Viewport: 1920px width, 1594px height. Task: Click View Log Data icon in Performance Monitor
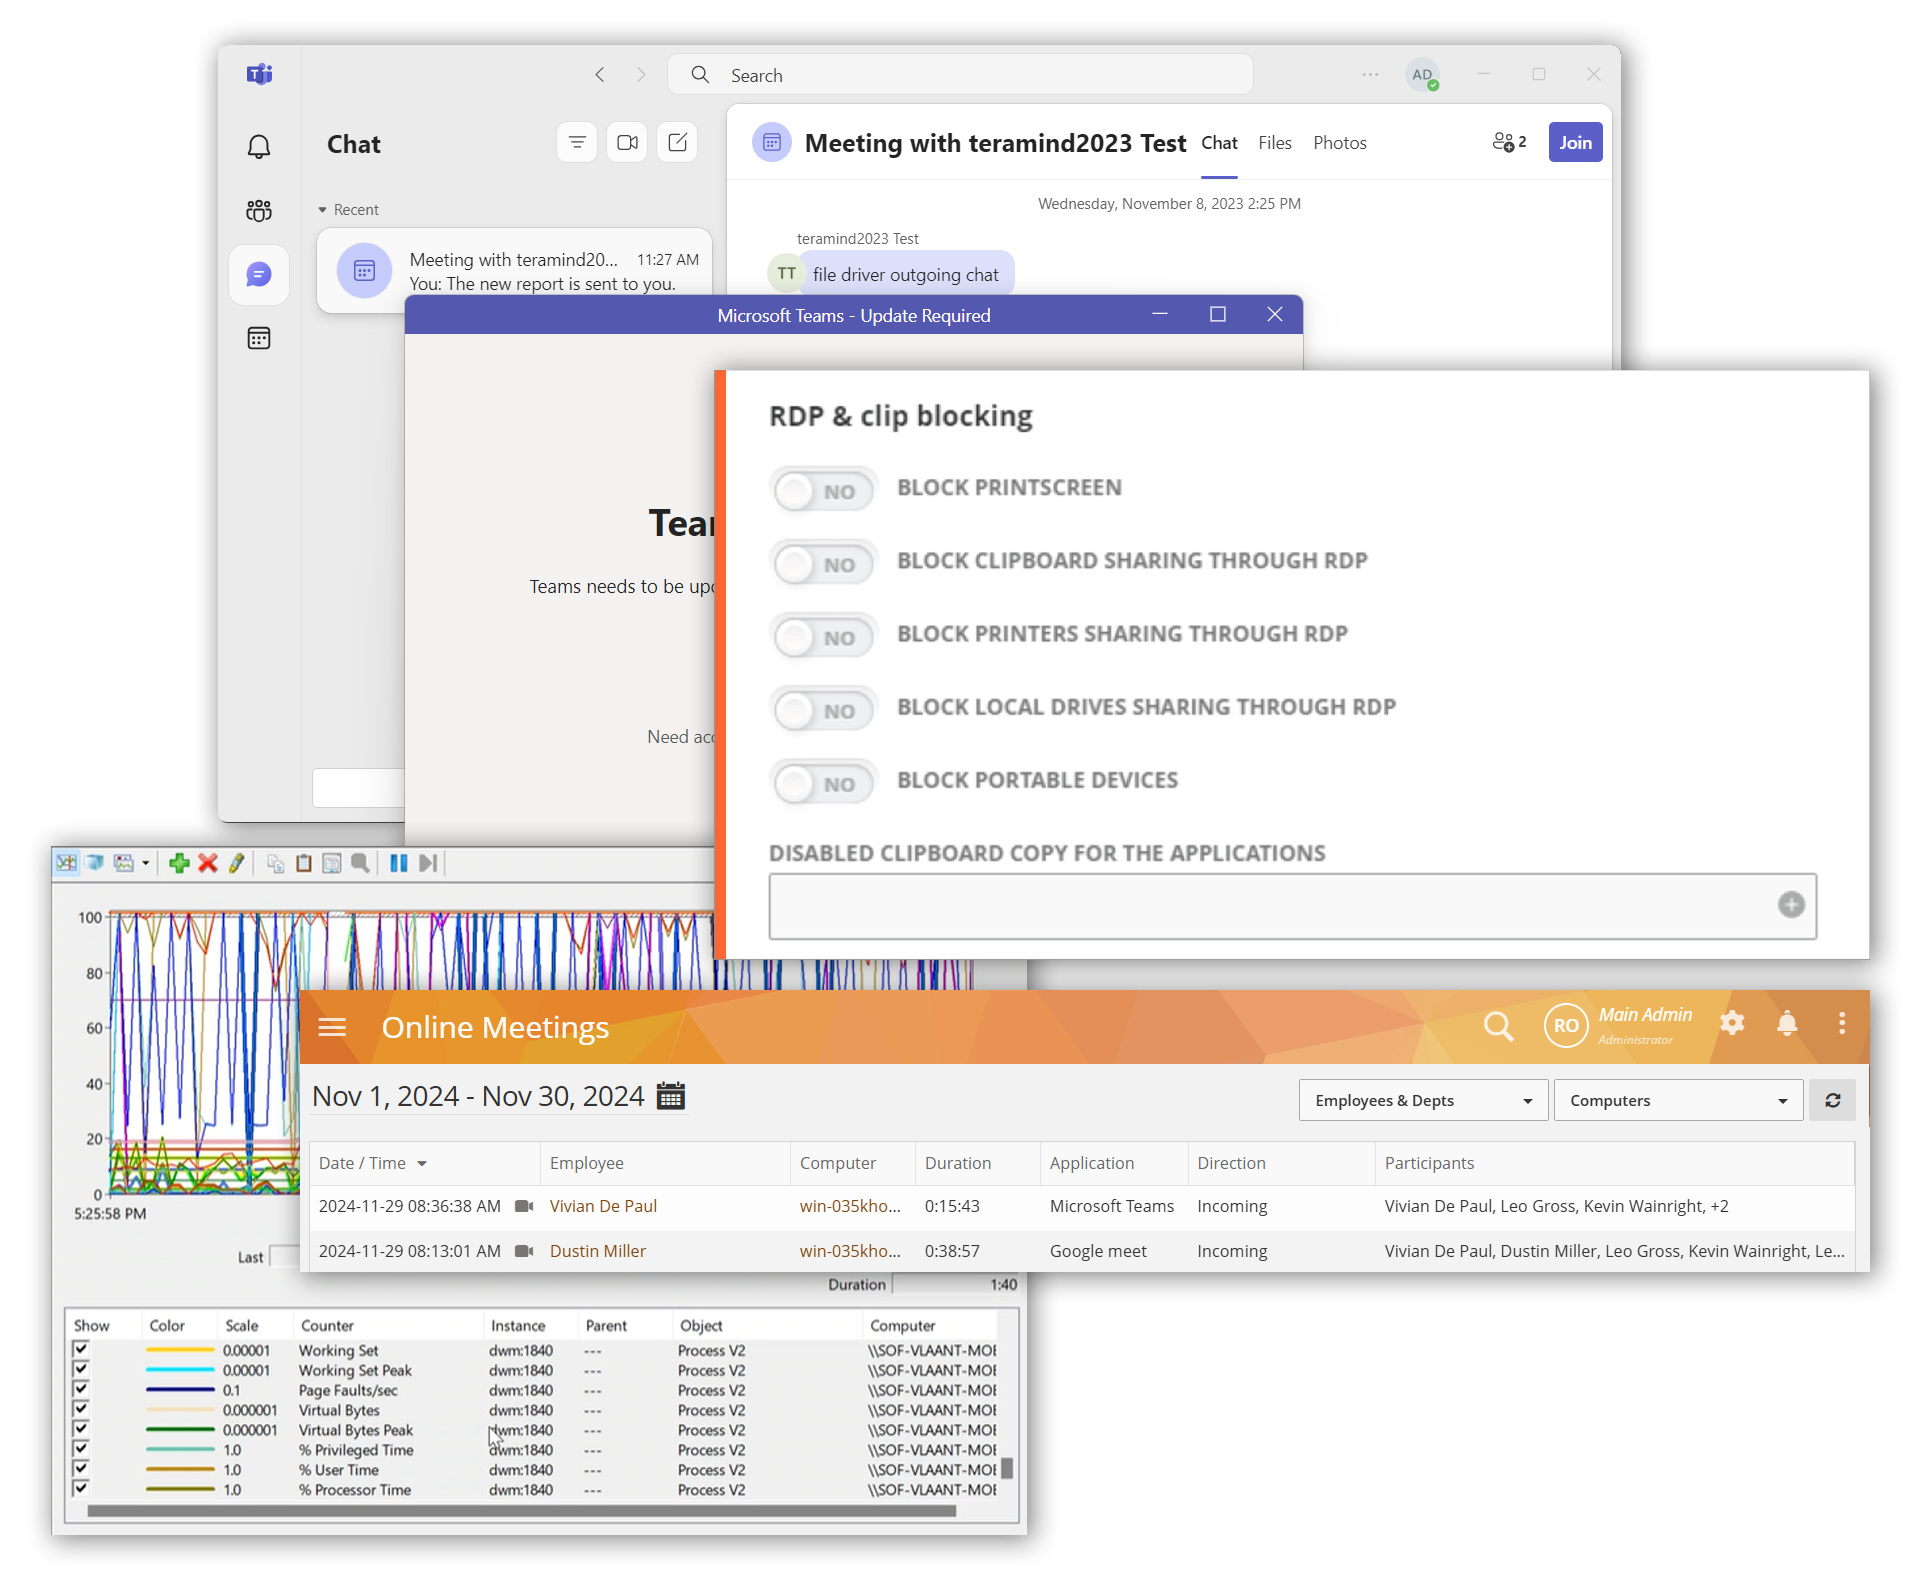(x=95, y=863)
